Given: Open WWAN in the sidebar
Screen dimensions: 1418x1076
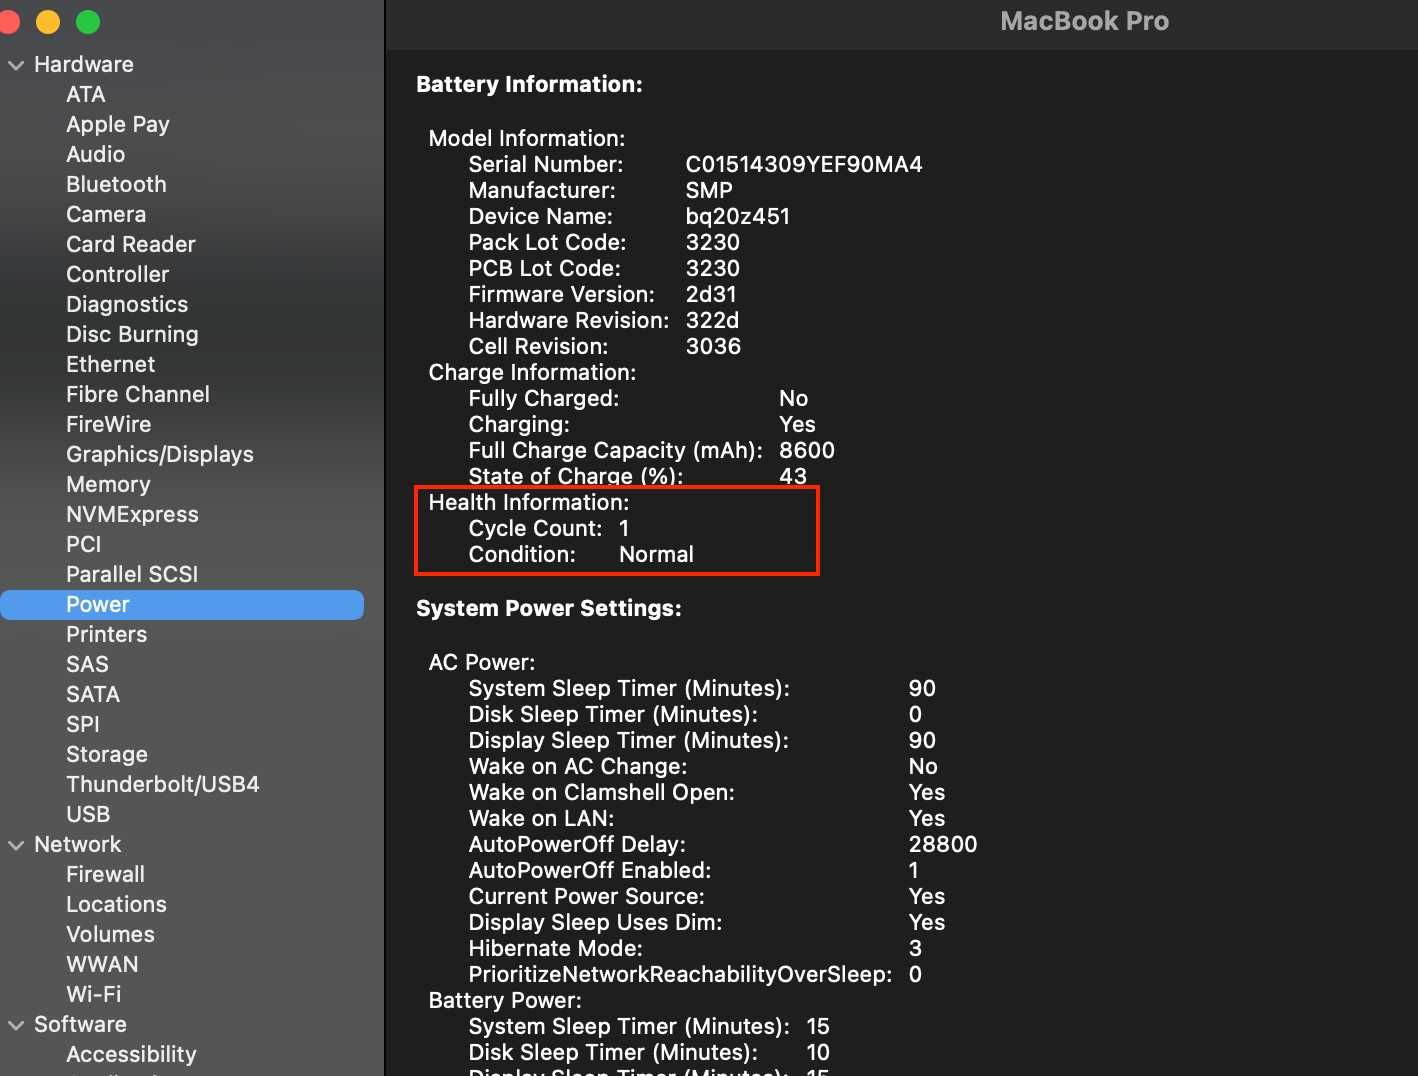Looking at the screenshot, I should pos(103,964).
